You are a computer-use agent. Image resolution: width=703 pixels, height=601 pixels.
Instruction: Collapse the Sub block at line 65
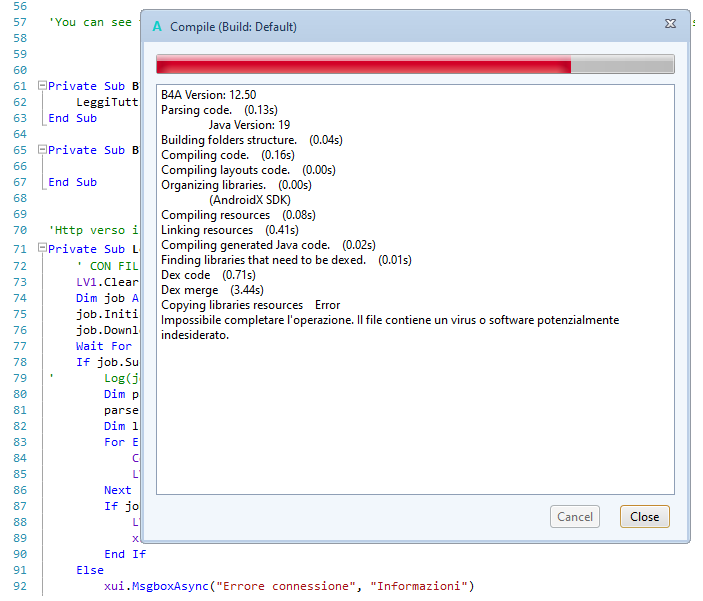coord(42,149)
